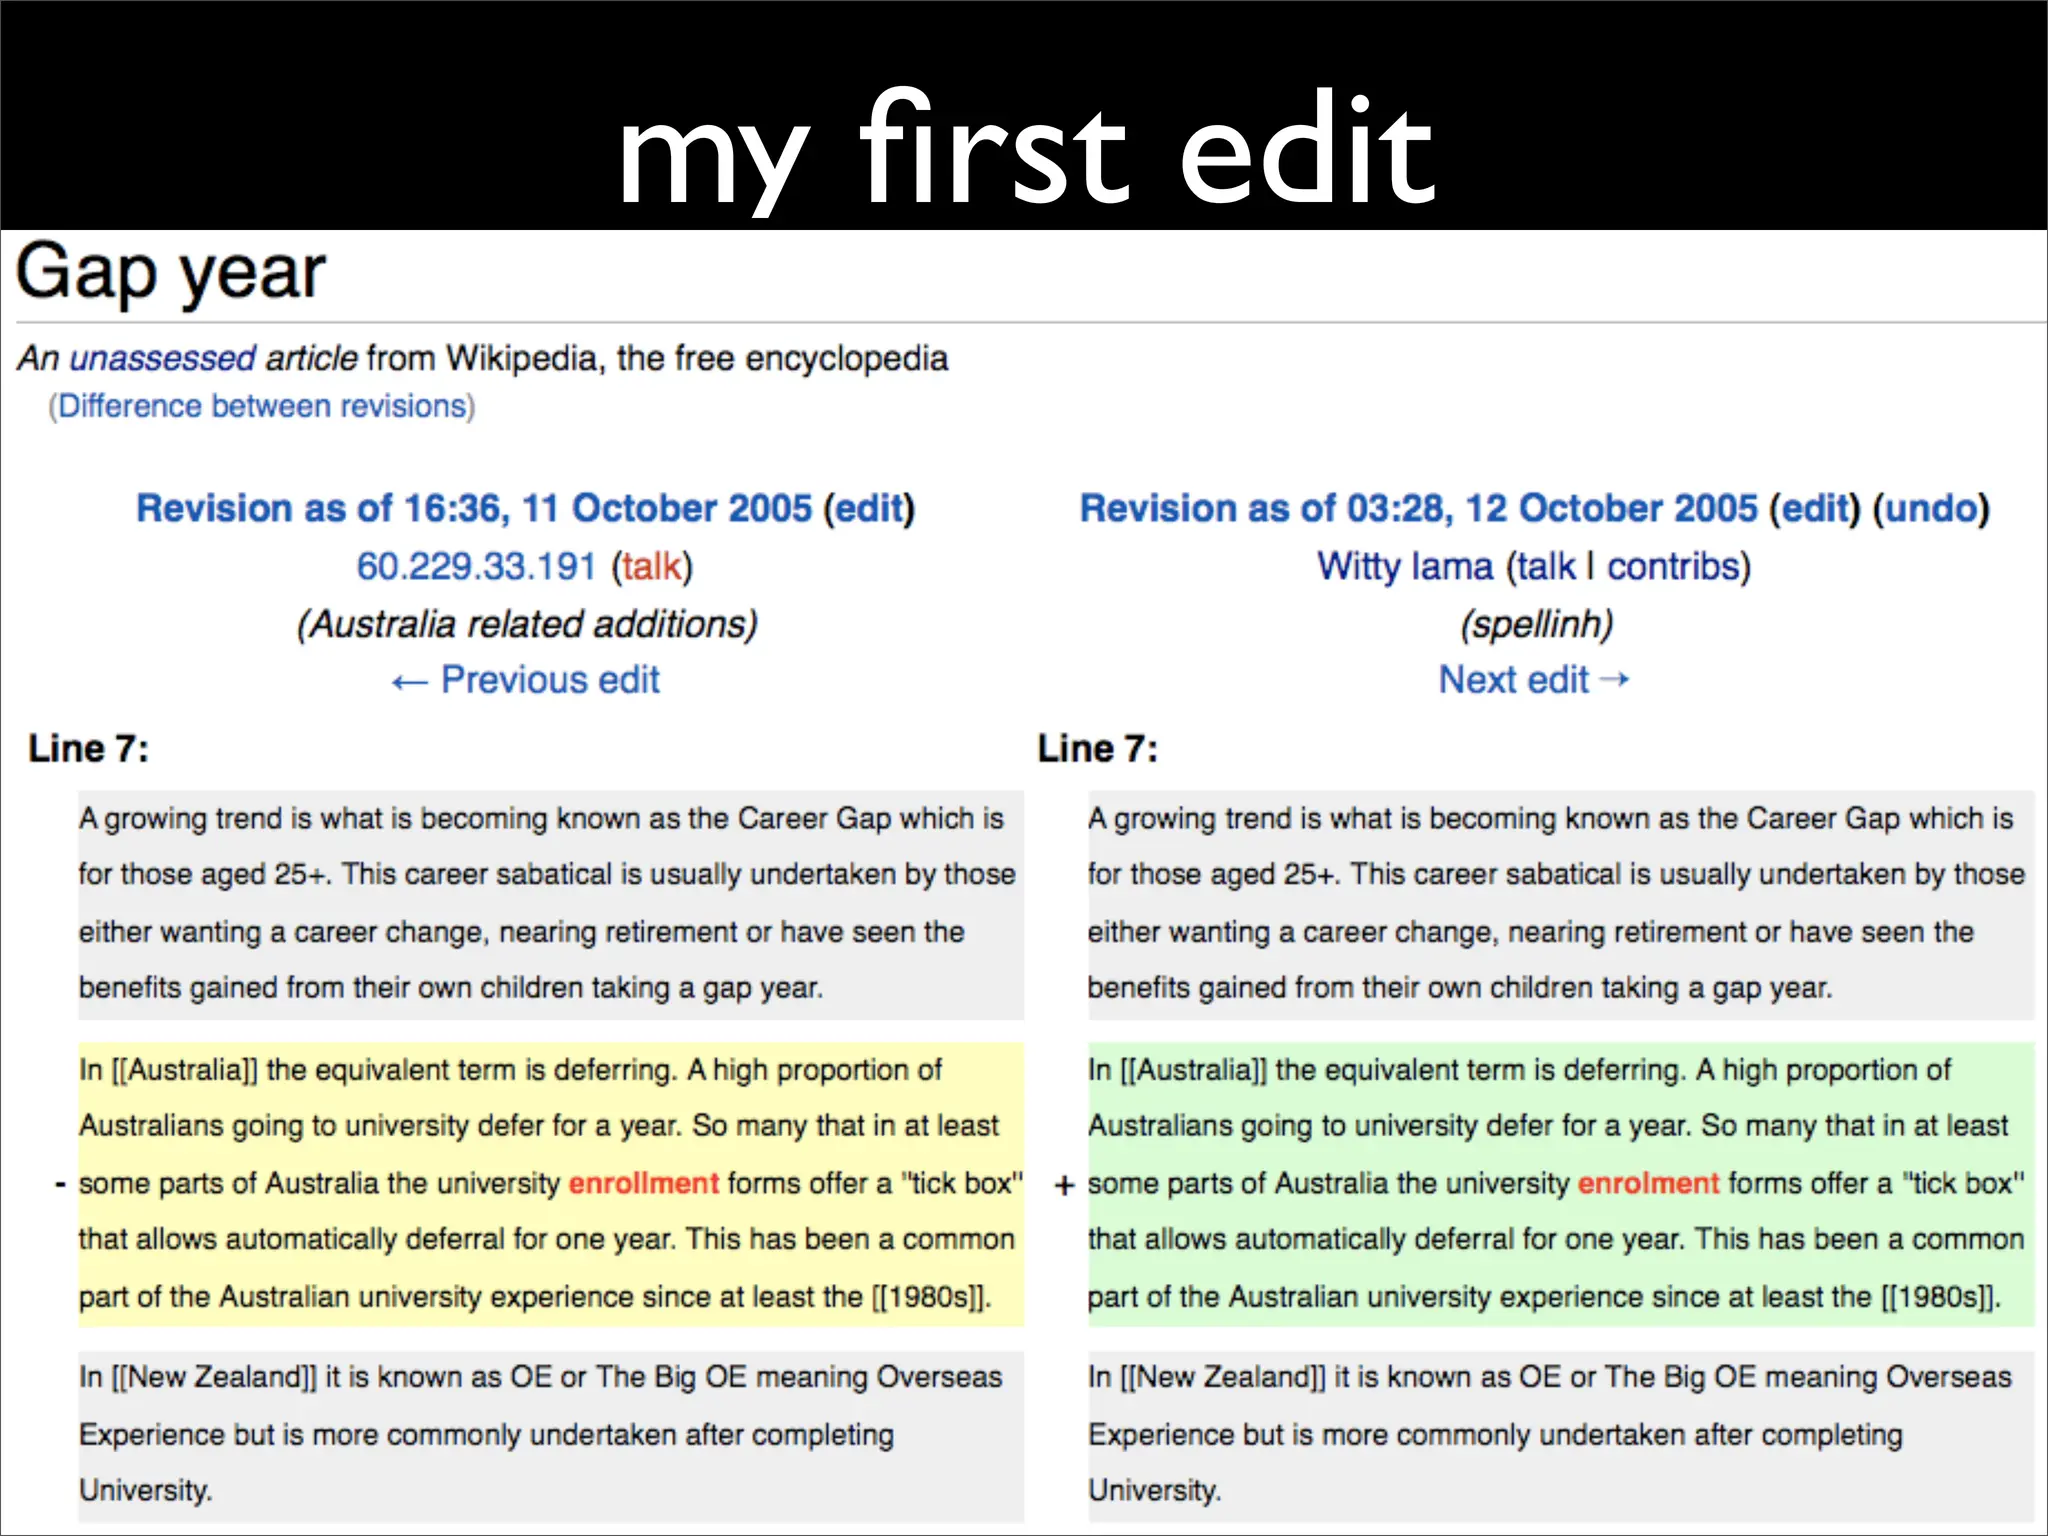Click the red word enrollment in old revision
Screen dimensions: 2048x1536
[643, 1183]
